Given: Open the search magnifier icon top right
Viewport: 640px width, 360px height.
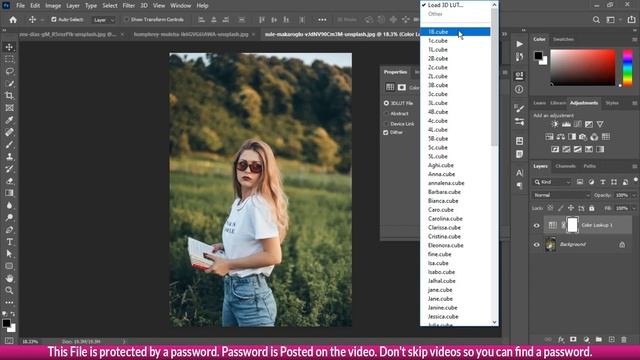Looking at the screenshot, I should coord(596,20).
